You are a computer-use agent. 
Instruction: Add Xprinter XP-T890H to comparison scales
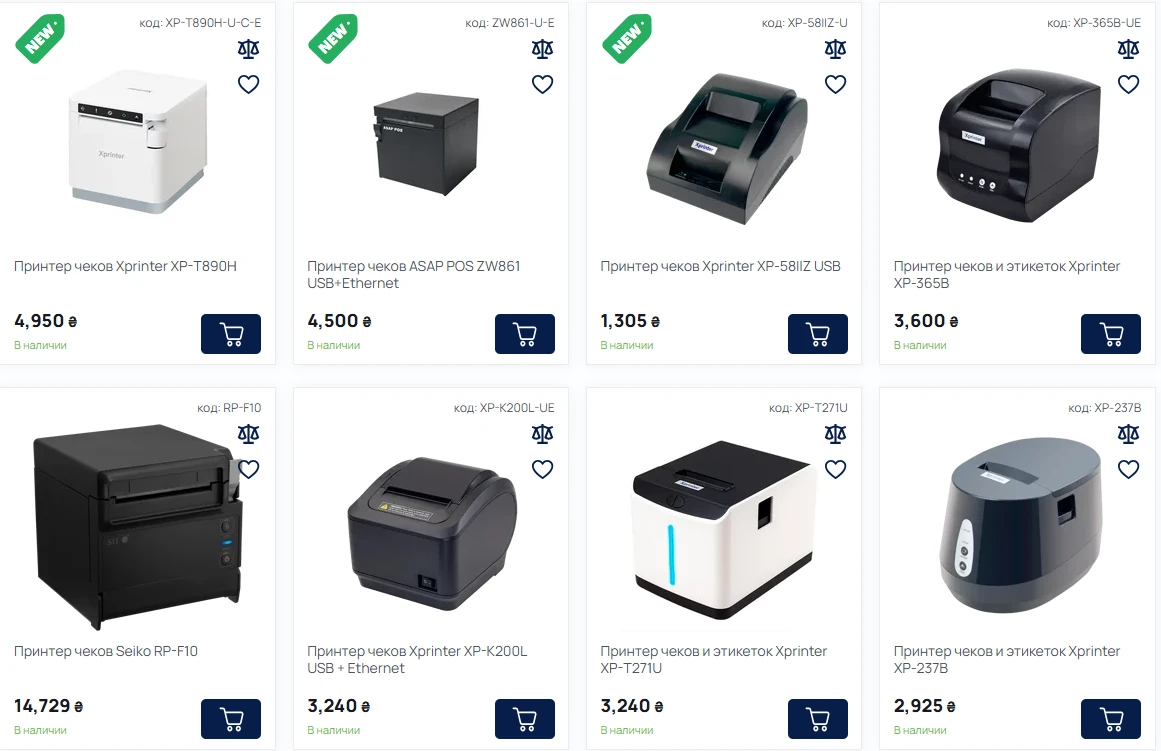[x=249, y=50]
